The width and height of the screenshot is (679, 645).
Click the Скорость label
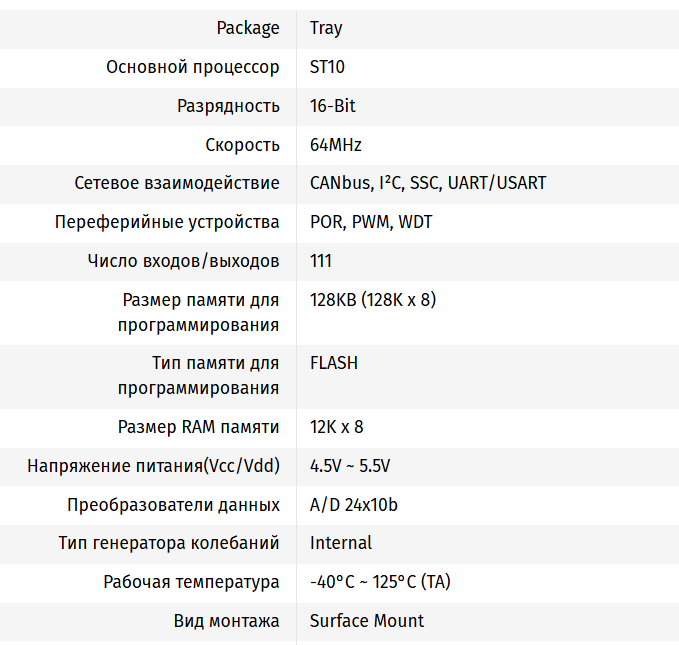[x=242, y=145]
